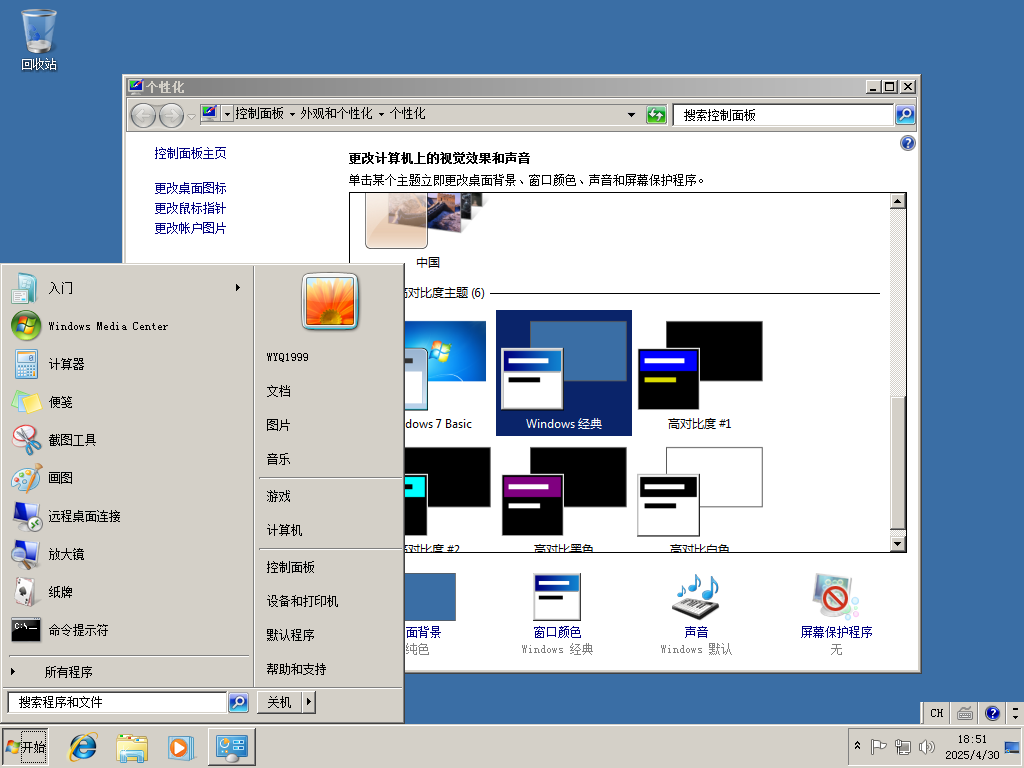The width and height of the screenshot is (1024, 768).
Task: Launch Windows Media Center
Action: 127,326
